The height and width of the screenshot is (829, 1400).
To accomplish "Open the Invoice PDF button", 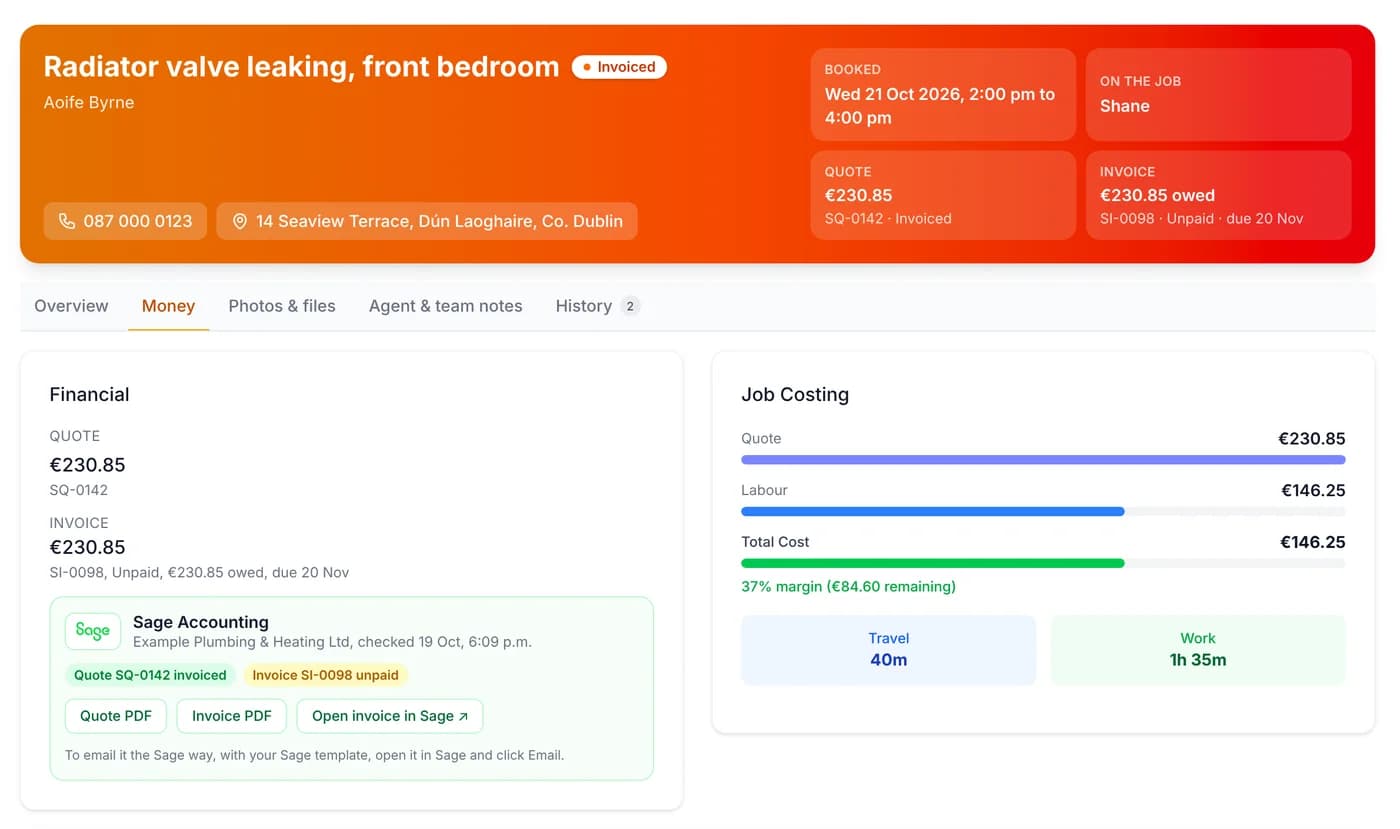I will [x=232, y=716].
